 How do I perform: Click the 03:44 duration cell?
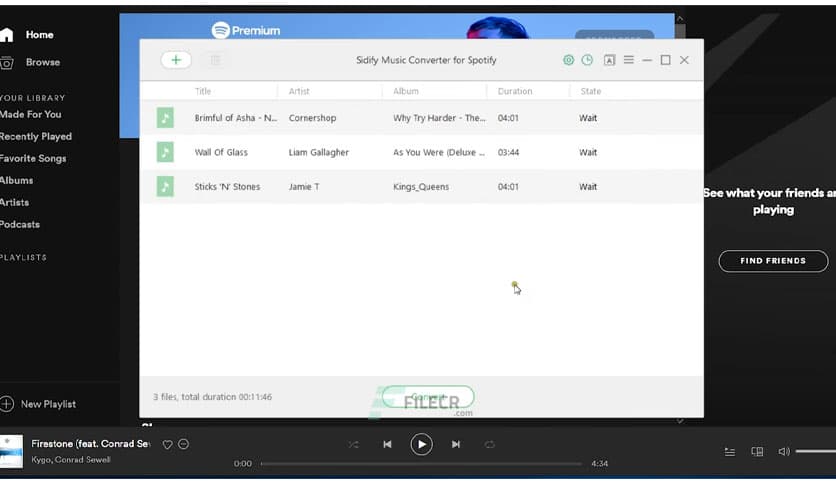[508, 152]
